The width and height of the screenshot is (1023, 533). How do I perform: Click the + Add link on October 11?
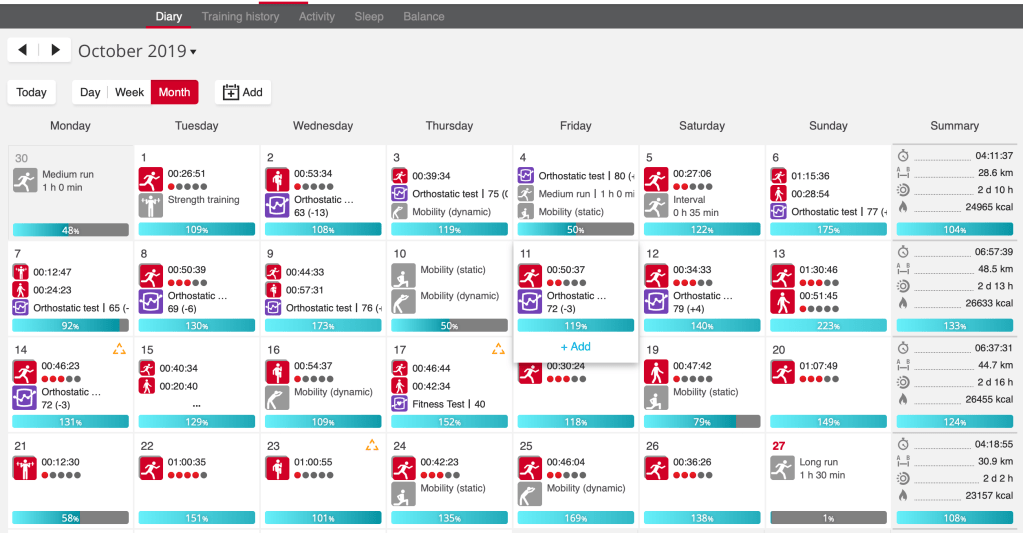pyautogui.click(x=575, y=347)
